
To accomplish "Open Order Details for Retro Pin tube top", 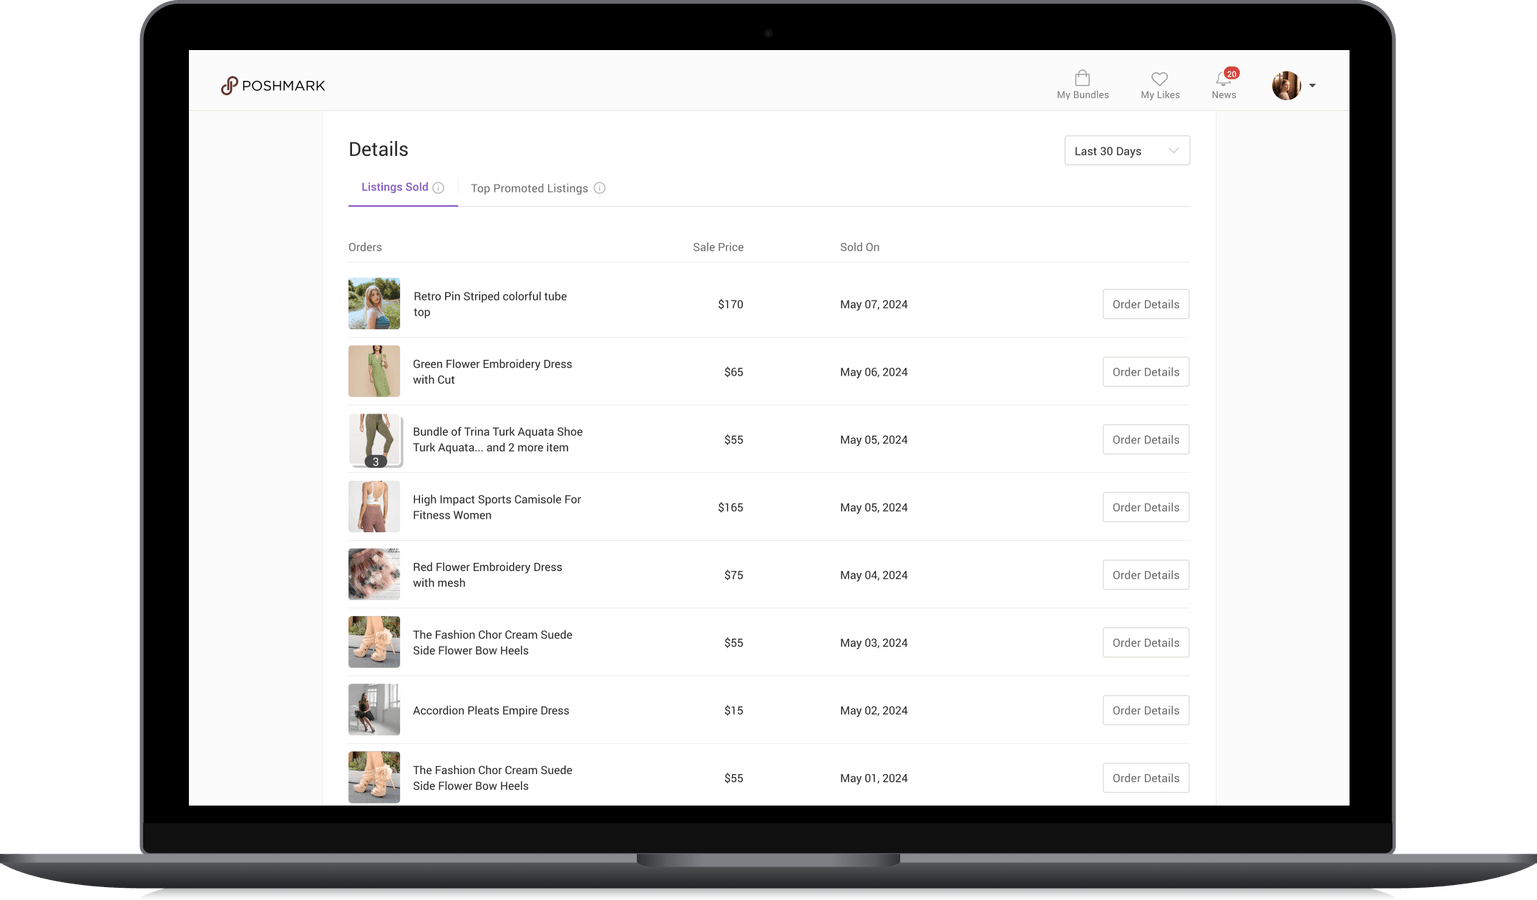I will coord(1145,304).
